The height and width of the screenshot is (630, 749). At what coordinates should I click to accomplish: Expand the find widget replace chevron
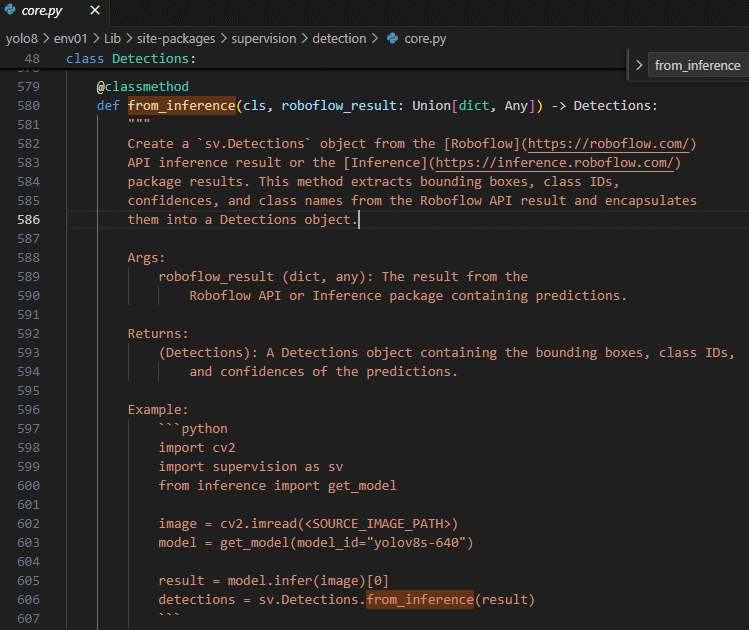(x=639, y=65)
